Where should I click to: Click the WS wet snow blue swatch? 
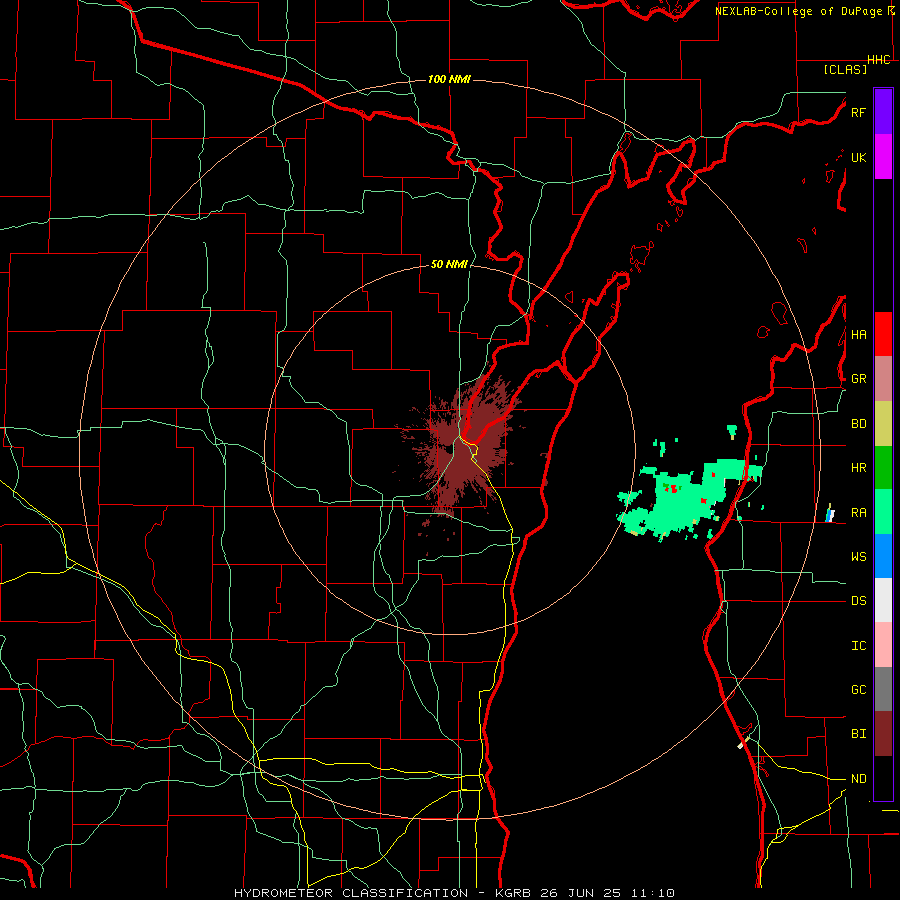(x=883, y=556)
